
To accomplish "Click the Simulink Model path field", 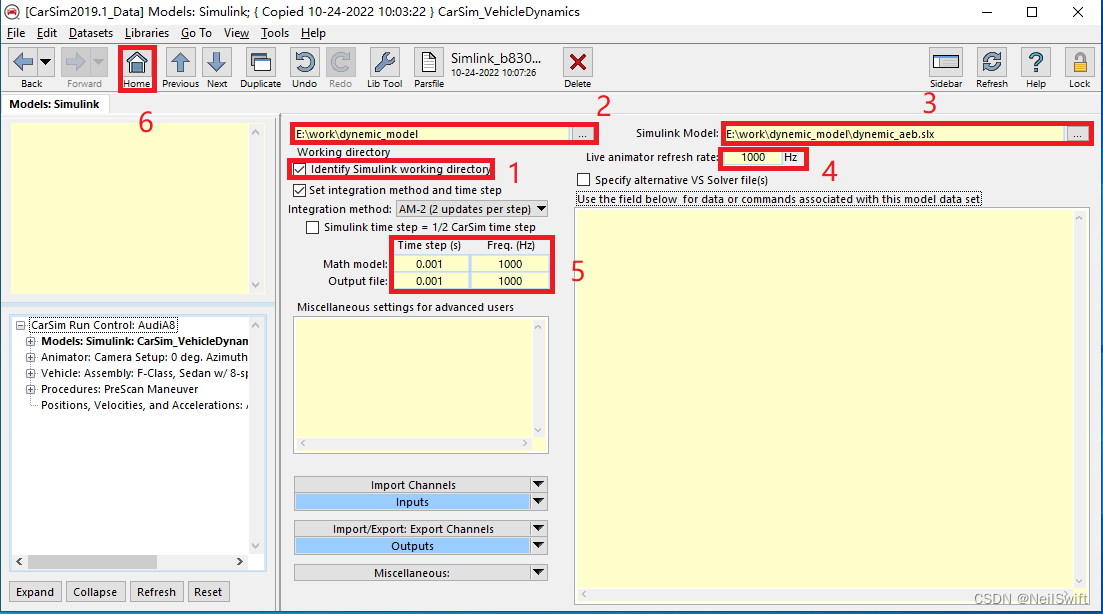I will [894, 134].
